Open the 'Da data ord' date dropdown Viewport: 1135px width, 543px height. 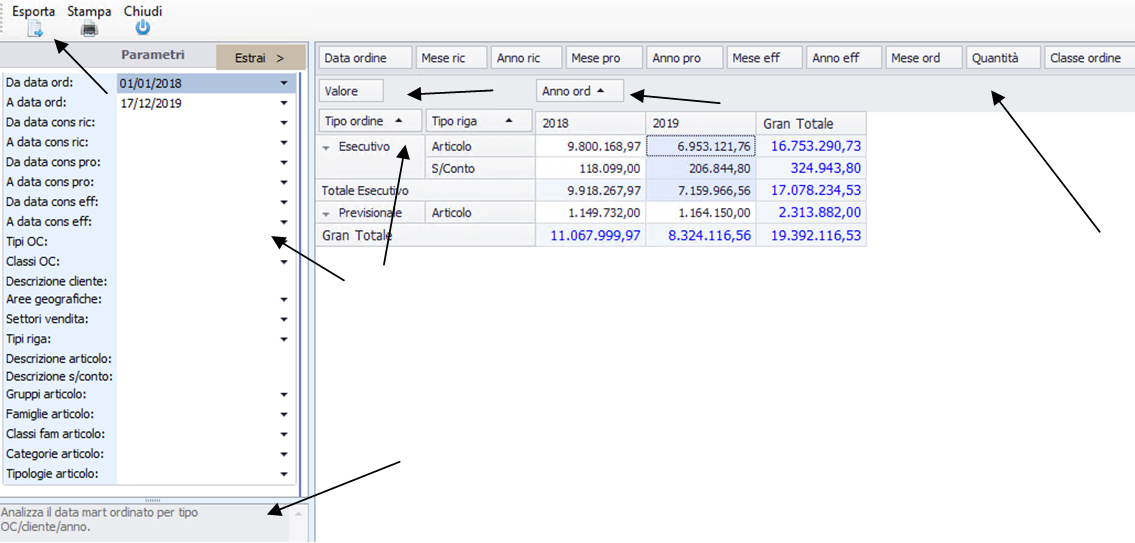284,83
